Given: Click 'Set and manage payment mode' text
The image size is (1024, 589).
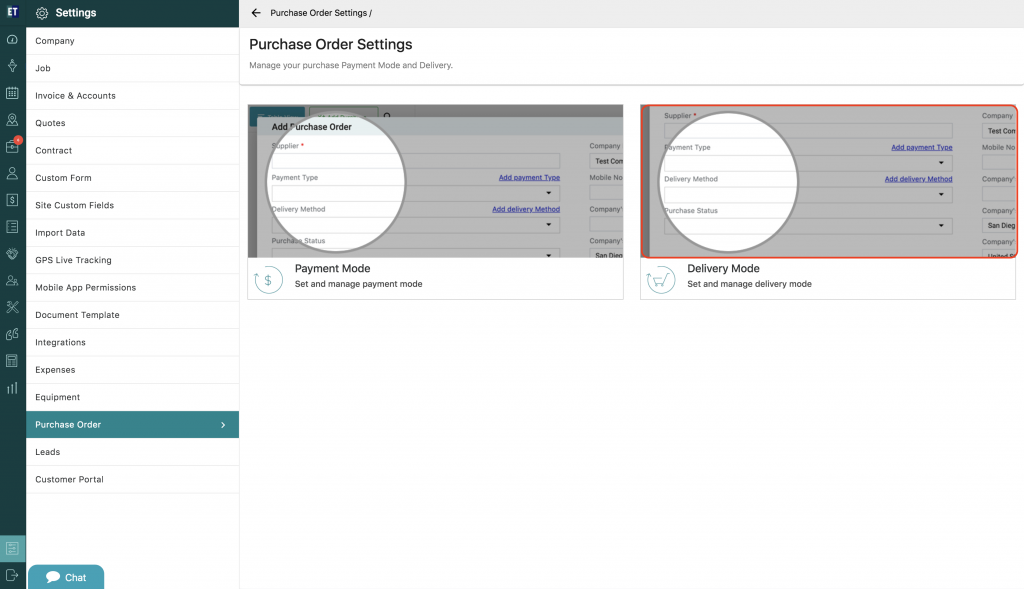Looking at the screenshot, I should pos(359,284).
